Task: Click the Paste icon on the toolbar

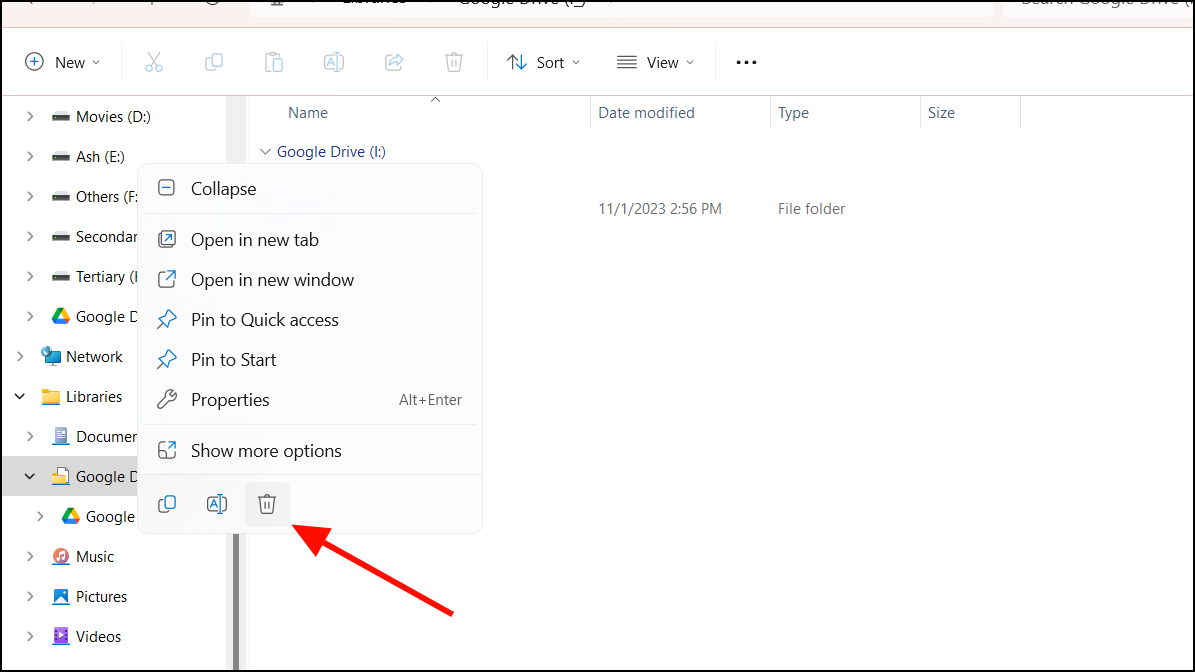Action: [x=274, y=61]
